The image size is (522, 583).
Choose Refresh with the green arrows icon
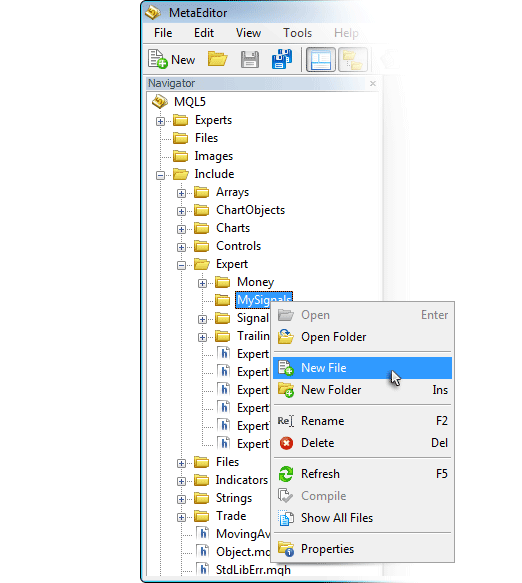[x=362, y=474]
